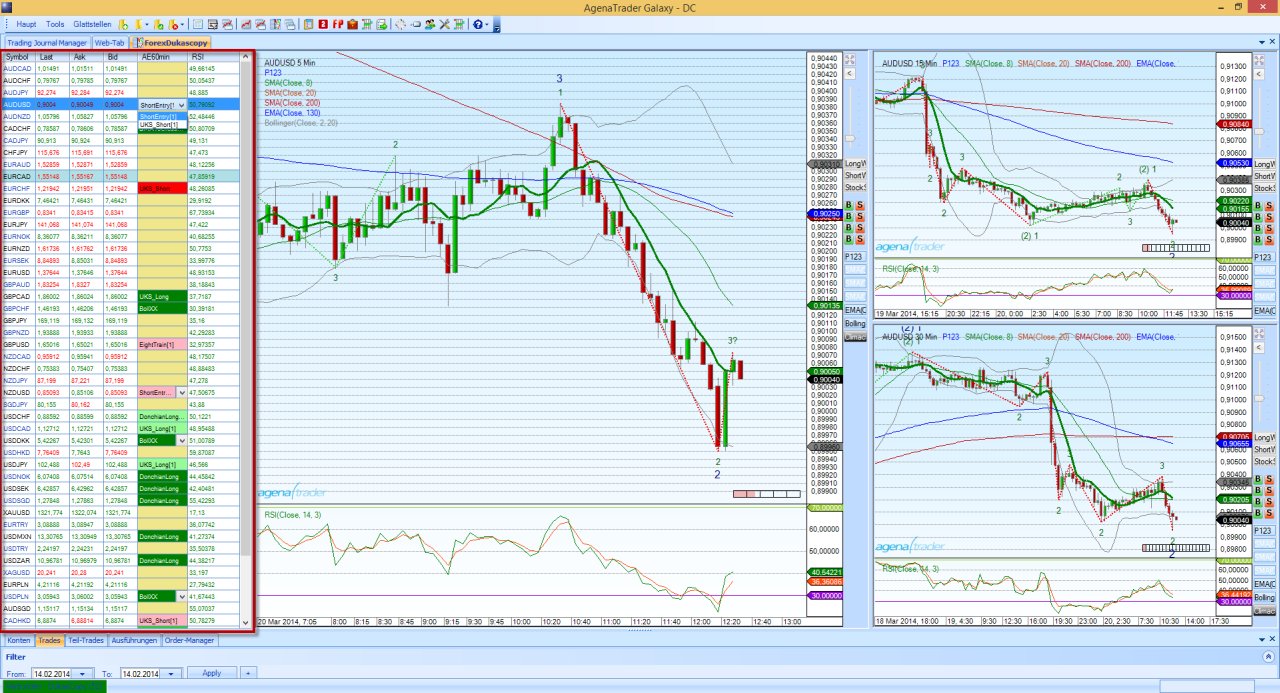
Task: Expand AE60min dropdown in the USDDKK row
Action: (x=181, y=440)
